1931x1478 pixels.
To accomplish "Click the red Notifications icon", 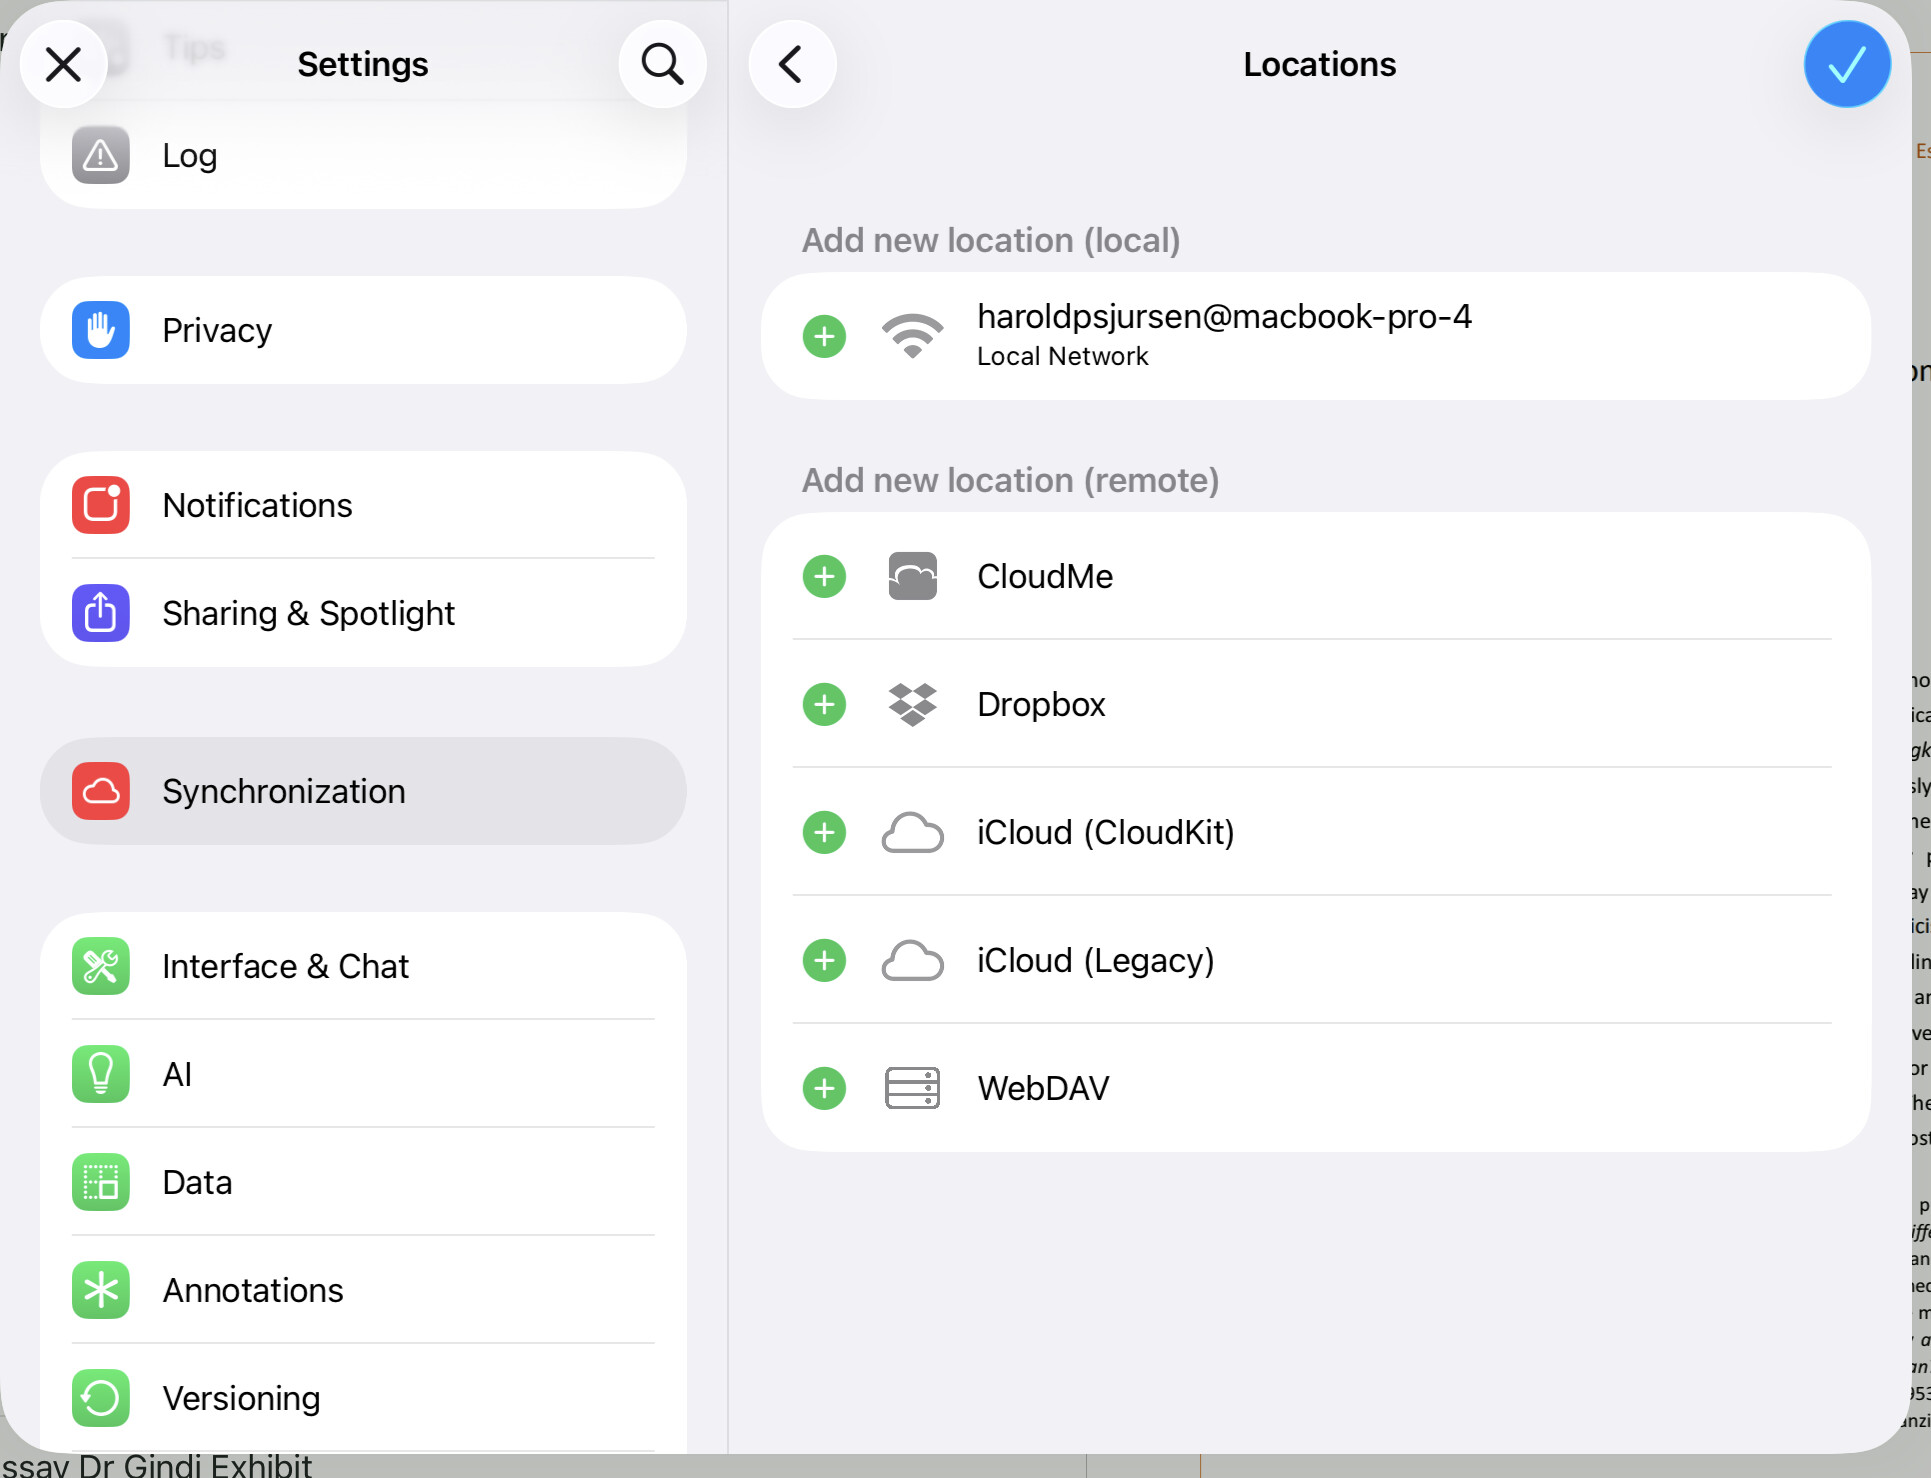I will [x=101, y=506].
